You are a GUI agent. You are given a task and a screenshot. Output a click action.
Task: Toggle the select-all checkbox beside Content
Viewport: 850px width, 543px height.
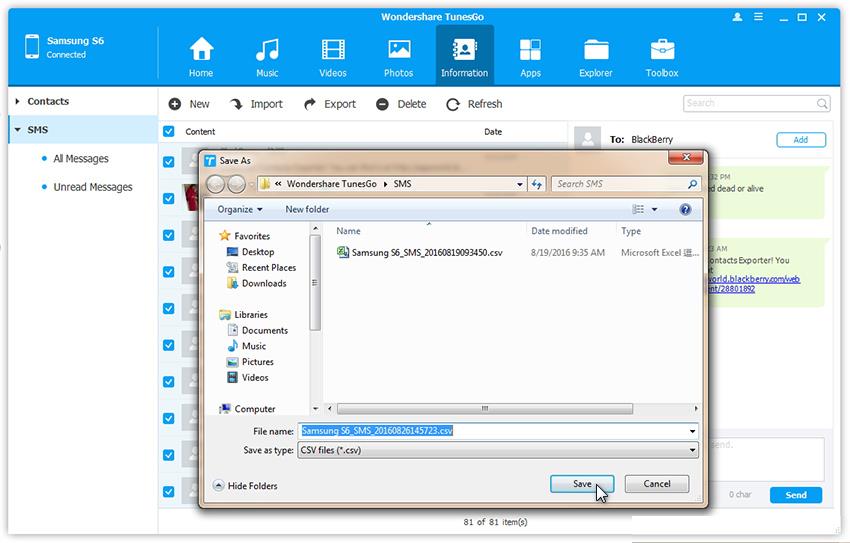click(x=168, y=132)
